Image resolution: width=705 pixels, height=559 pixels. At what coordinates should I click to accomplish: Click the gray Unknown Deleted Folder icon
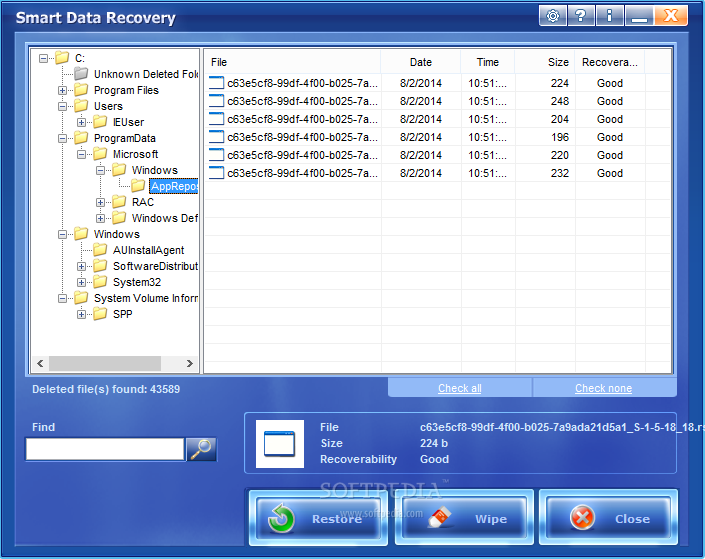81,73
